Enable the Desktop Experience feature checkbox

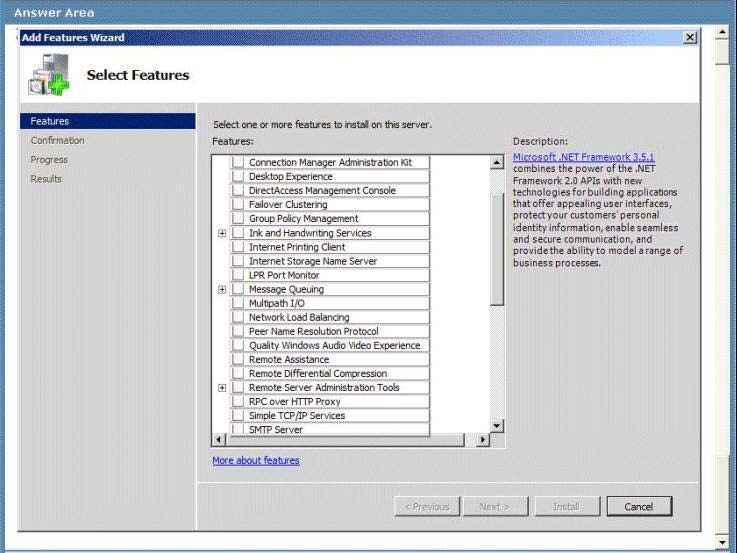click(x=238, y=176)
